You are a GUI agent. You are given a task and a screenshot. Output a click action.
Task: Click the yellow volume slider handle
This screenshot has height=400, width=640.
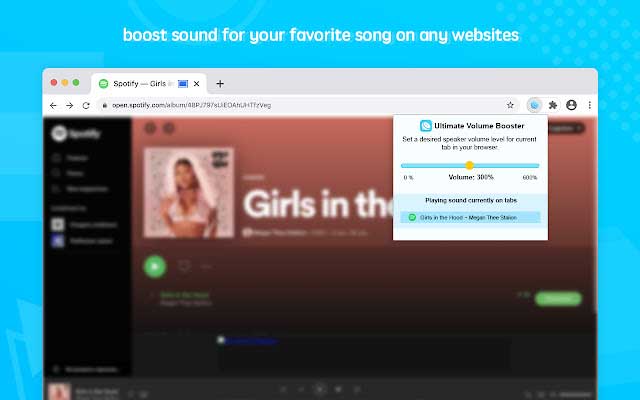(469, 165)
